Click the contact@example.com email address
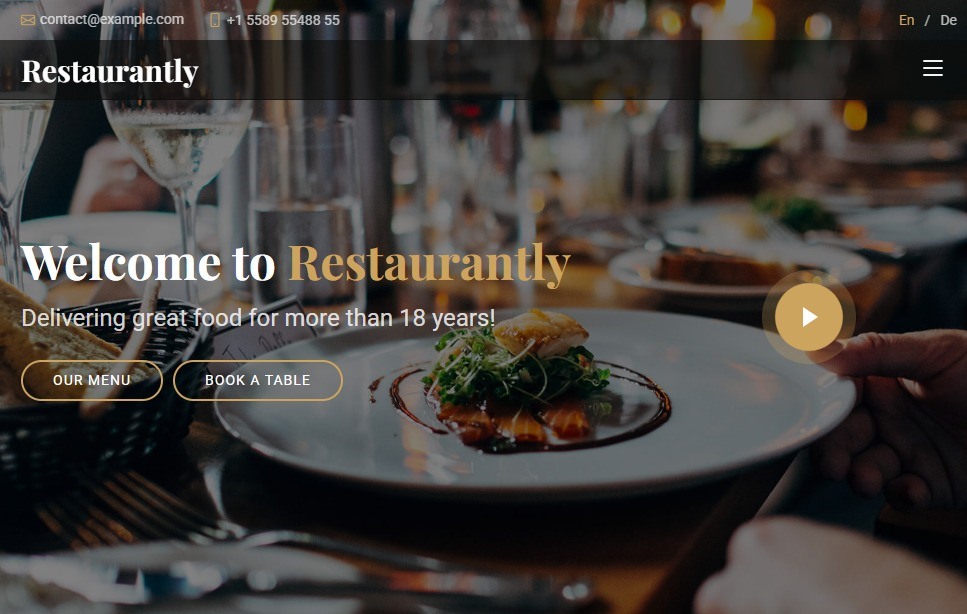The width and height of the screenshot is (967, 614). coord(112,20)
